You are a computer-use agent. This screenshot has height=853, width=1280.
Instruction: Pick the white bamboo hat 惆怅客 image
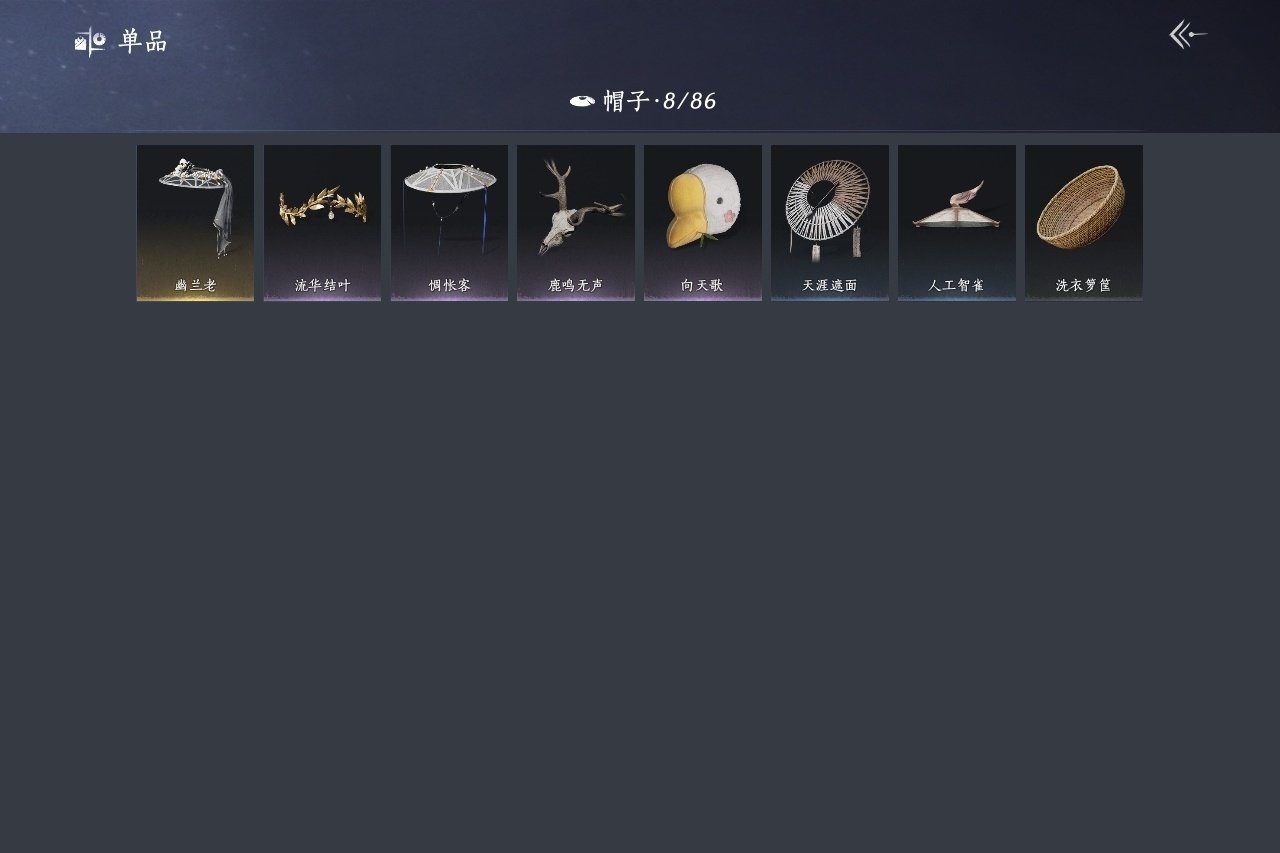[449, 205]
